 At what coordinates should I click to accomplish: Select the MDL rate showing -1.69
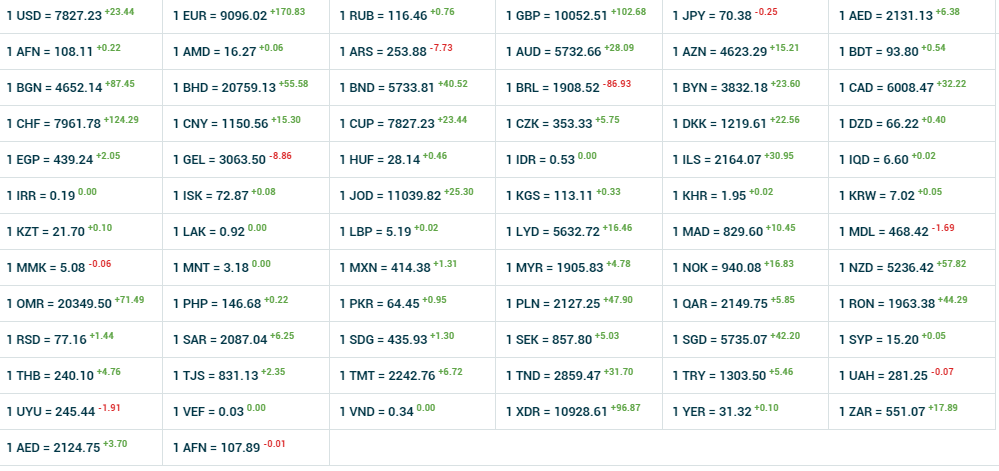[882, 232]
